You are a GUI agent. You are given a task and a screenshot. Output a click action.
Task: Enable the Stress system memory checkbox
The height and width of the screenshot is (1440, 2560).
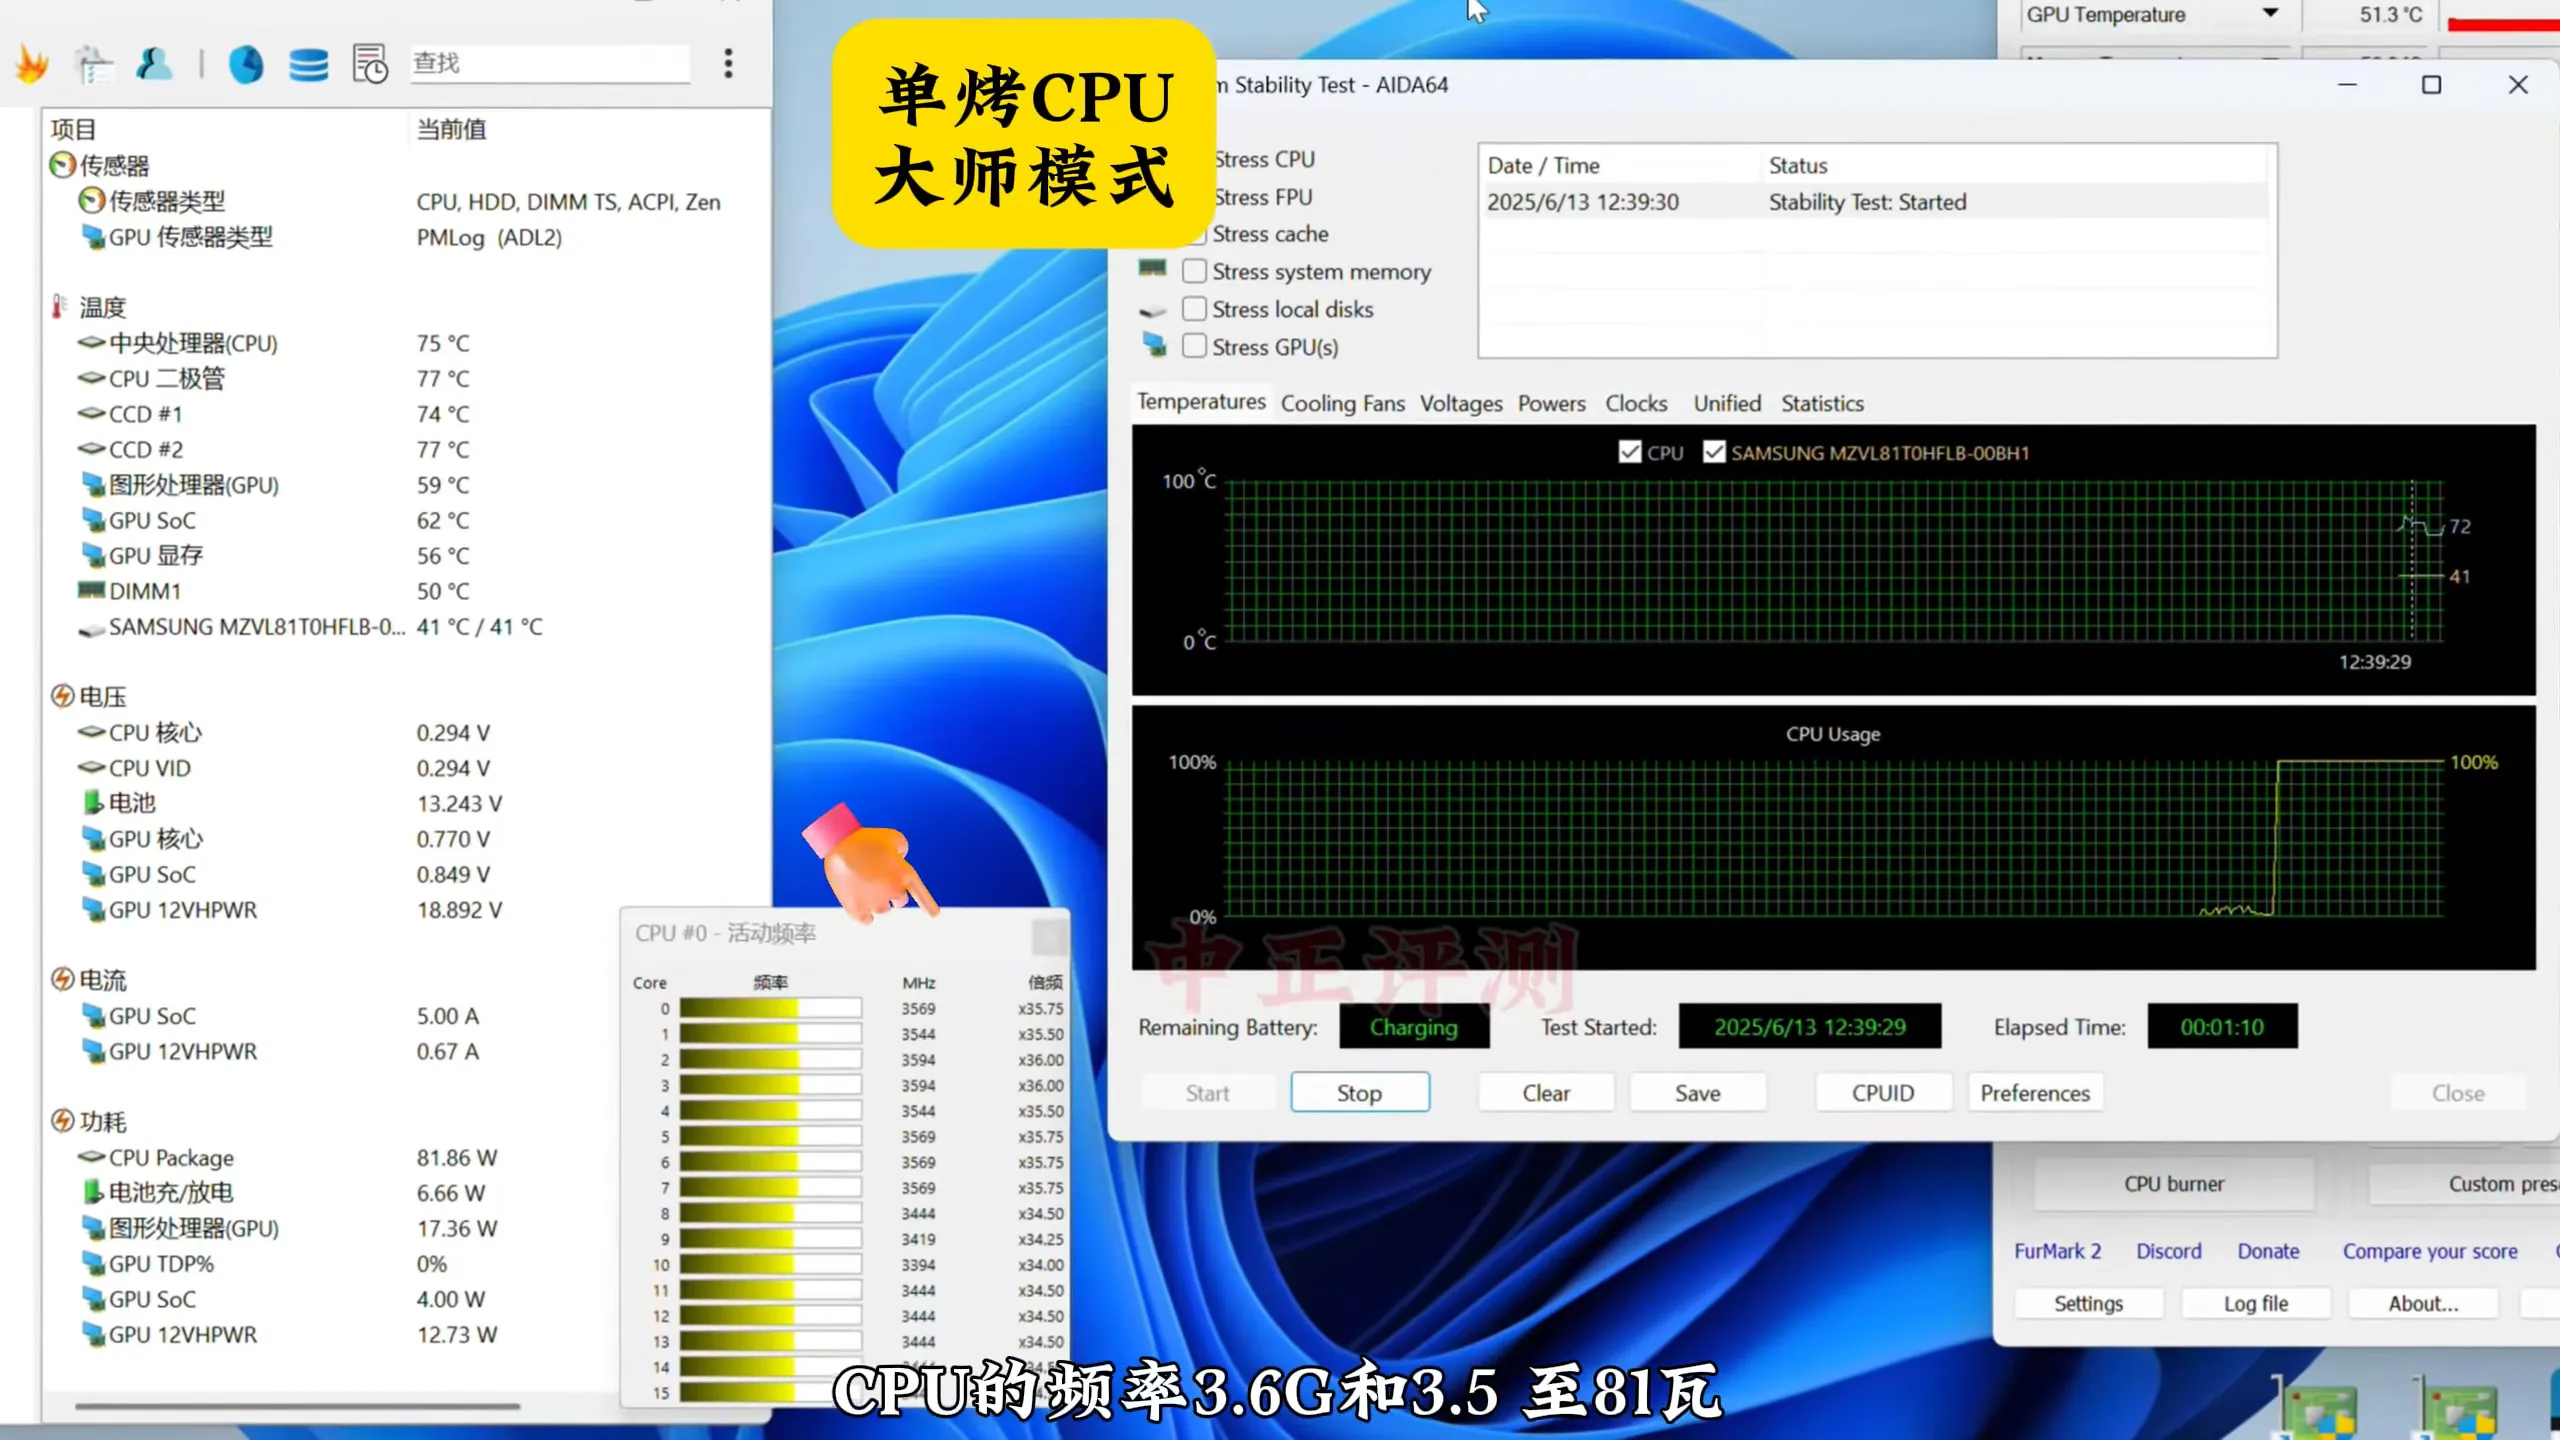[x=1194, y=271]
